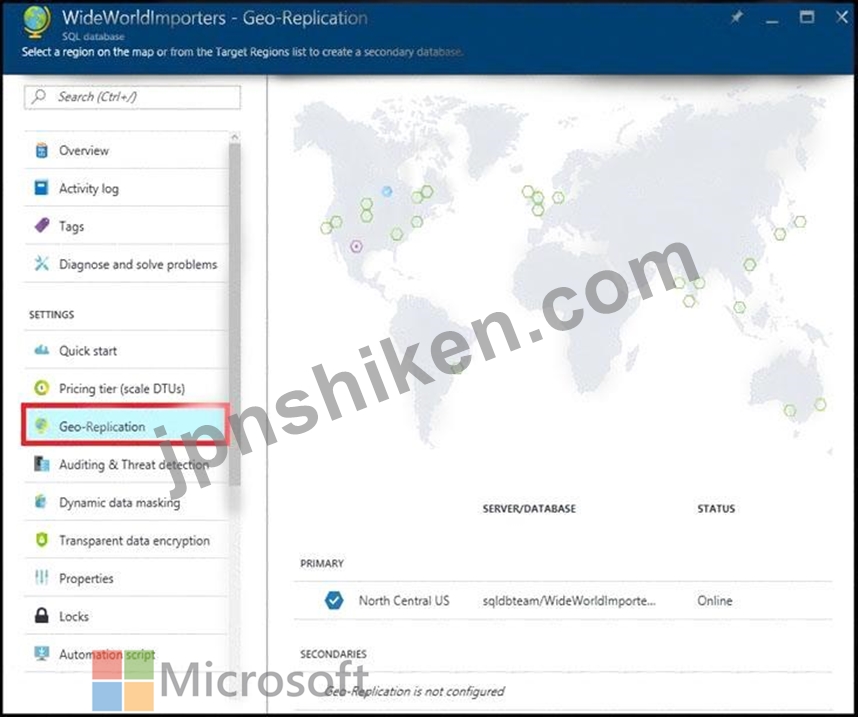Click the Online status of the primary
The height and width of the screenshot is (717, 858).
click(x=715, y=600)
